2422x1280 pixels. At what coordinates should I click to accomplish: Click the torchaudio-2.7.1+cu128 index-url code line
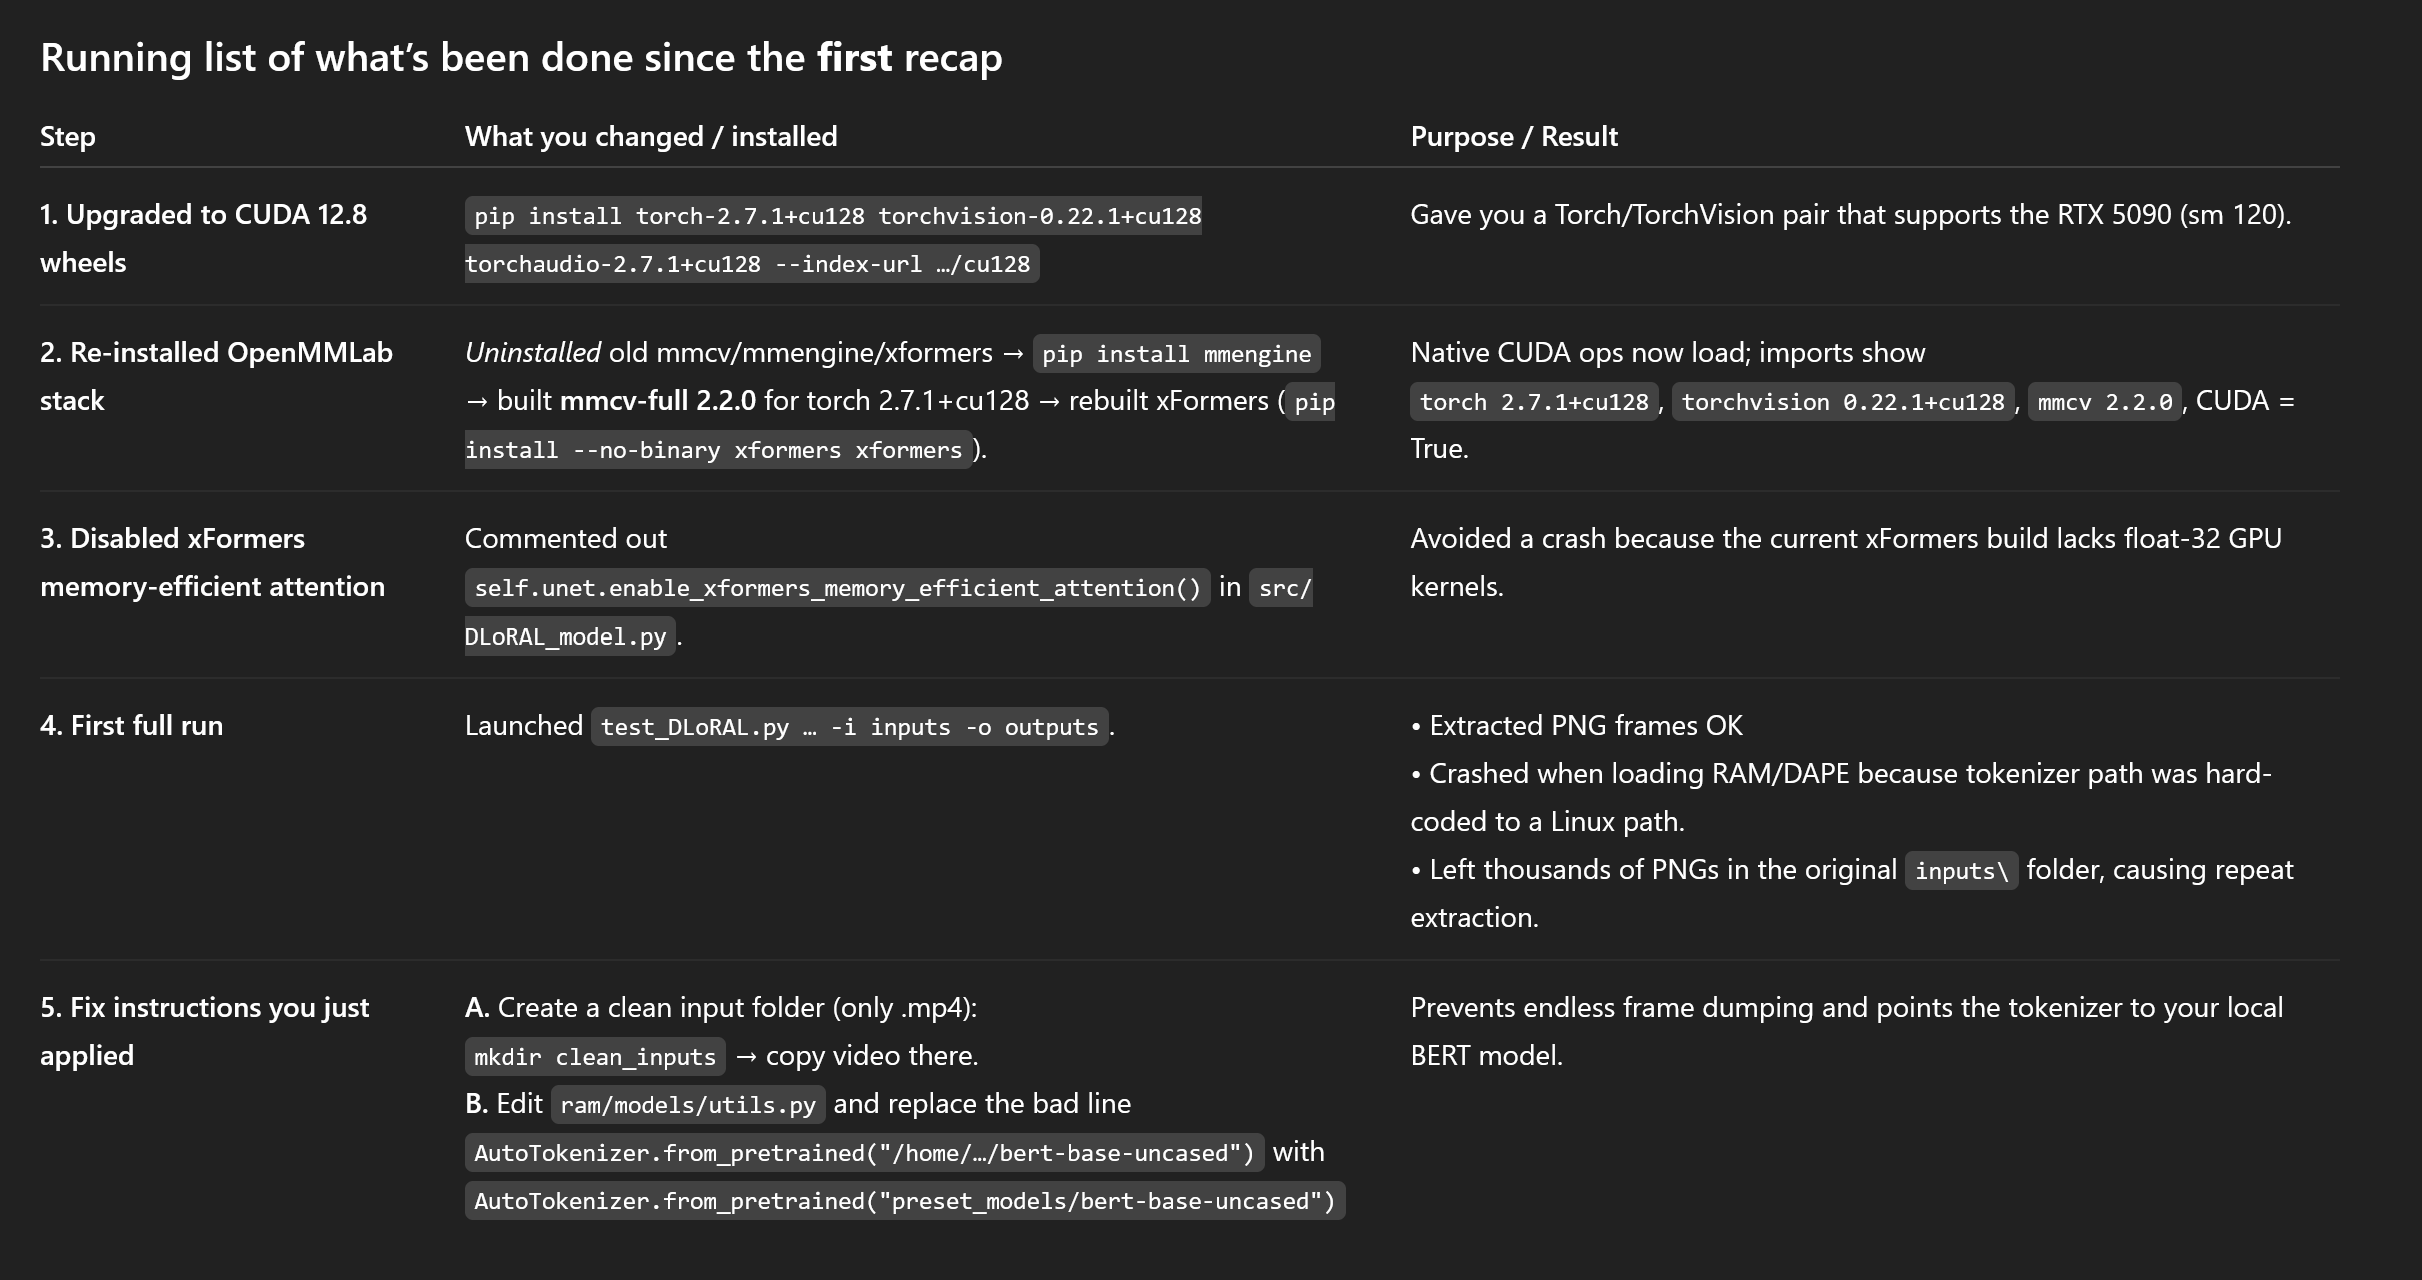tap(752, 264)
